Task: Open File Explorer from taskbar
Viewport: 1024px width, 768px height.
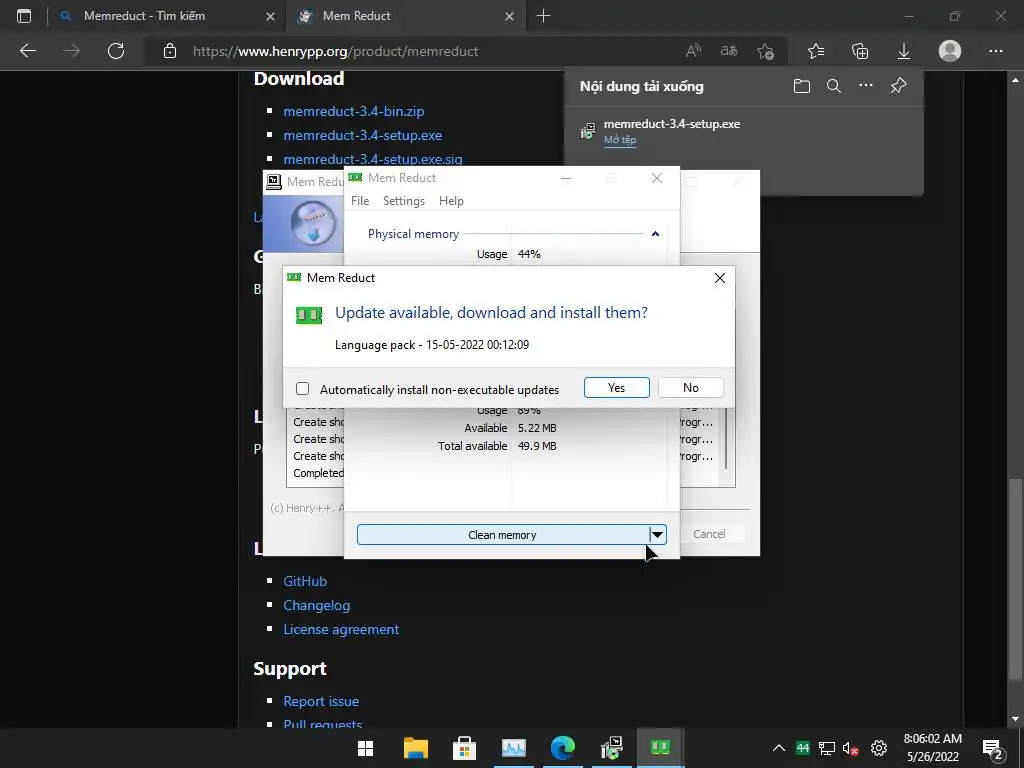Action: point(415,748)
